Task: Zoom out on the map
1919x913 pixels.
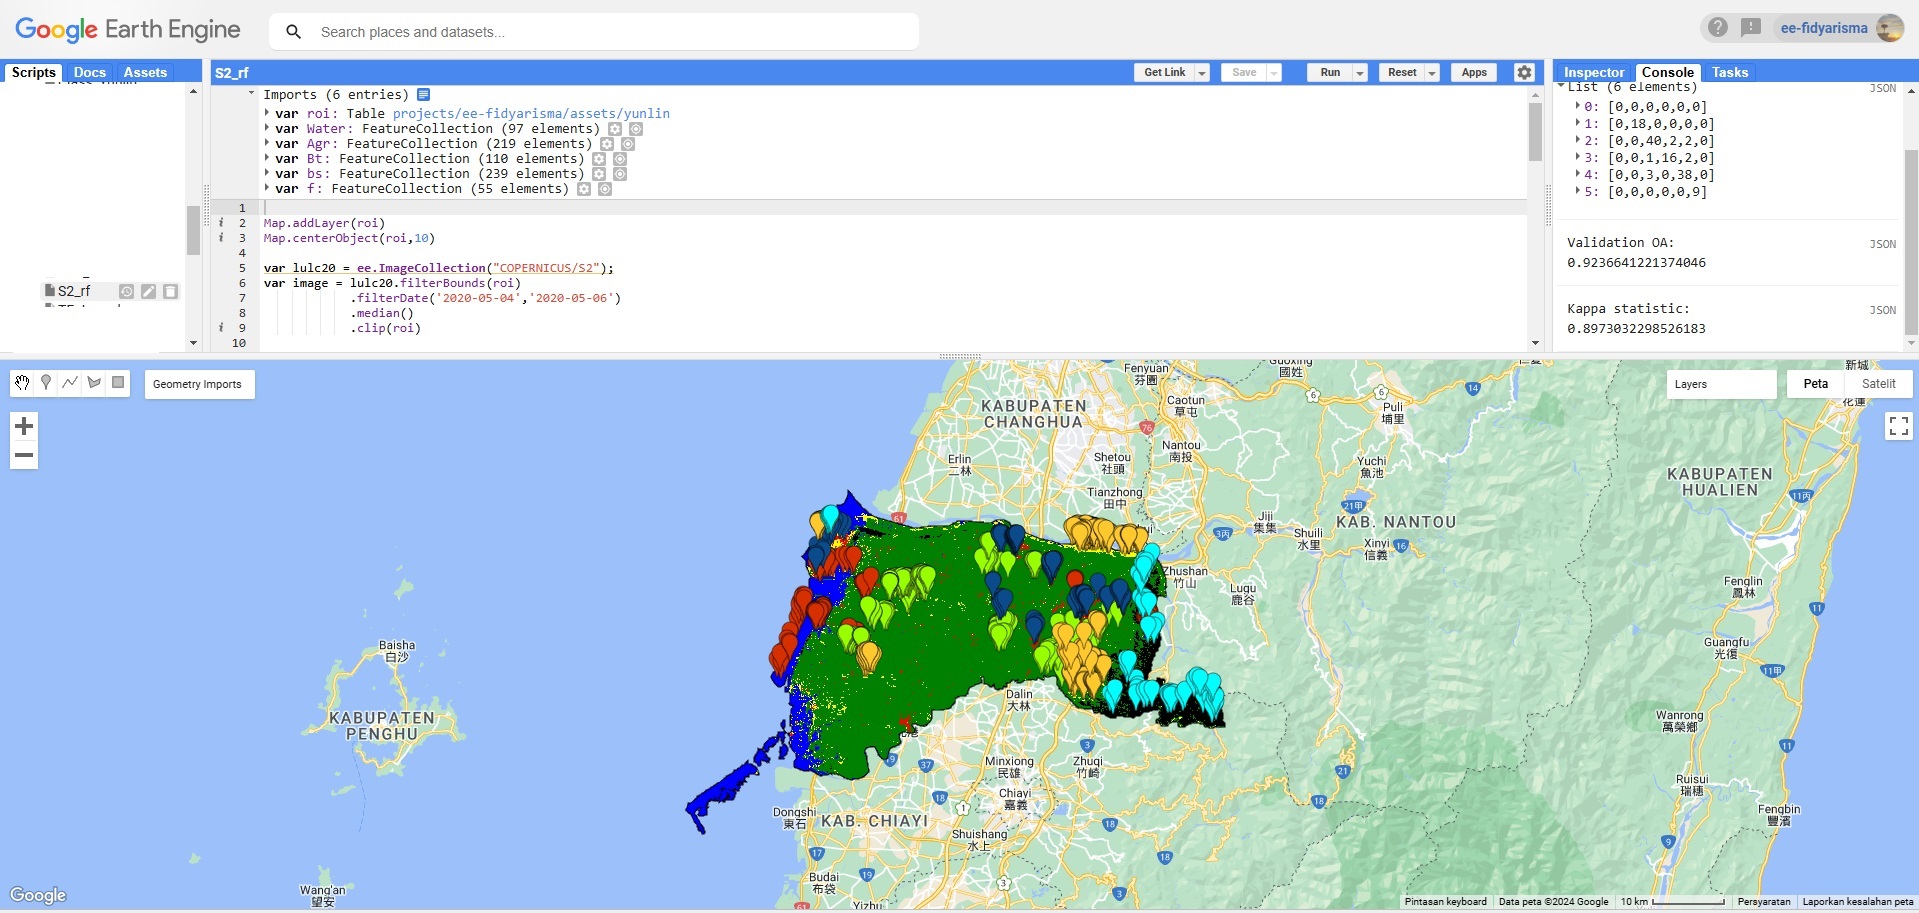Action: point(24,456)
